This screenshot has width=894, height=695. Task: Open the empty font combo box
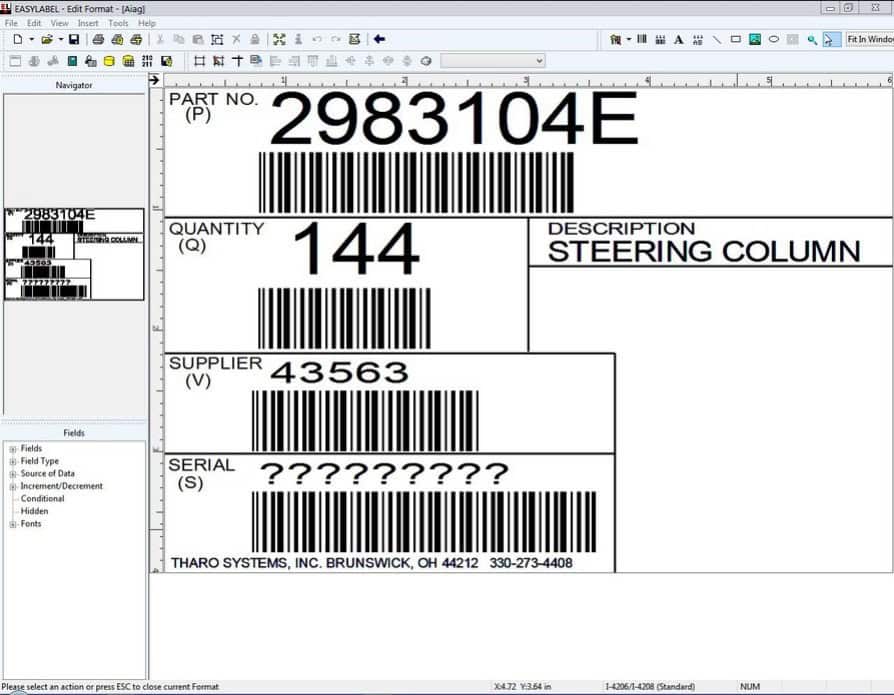pos(493,60)
